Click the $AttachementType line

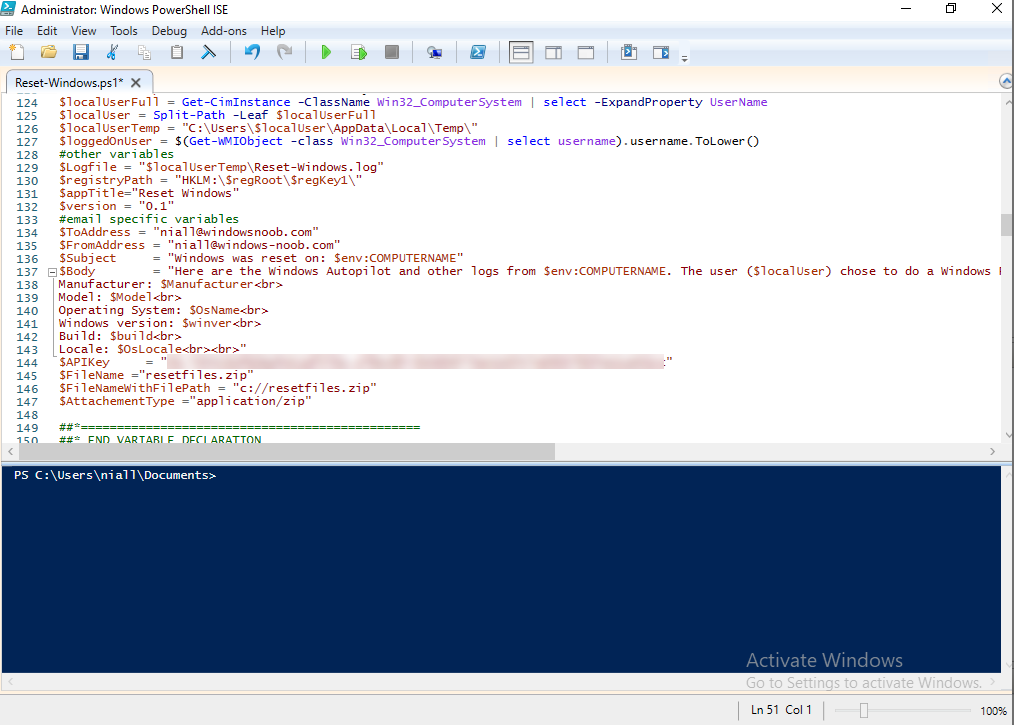click(185, 401)
